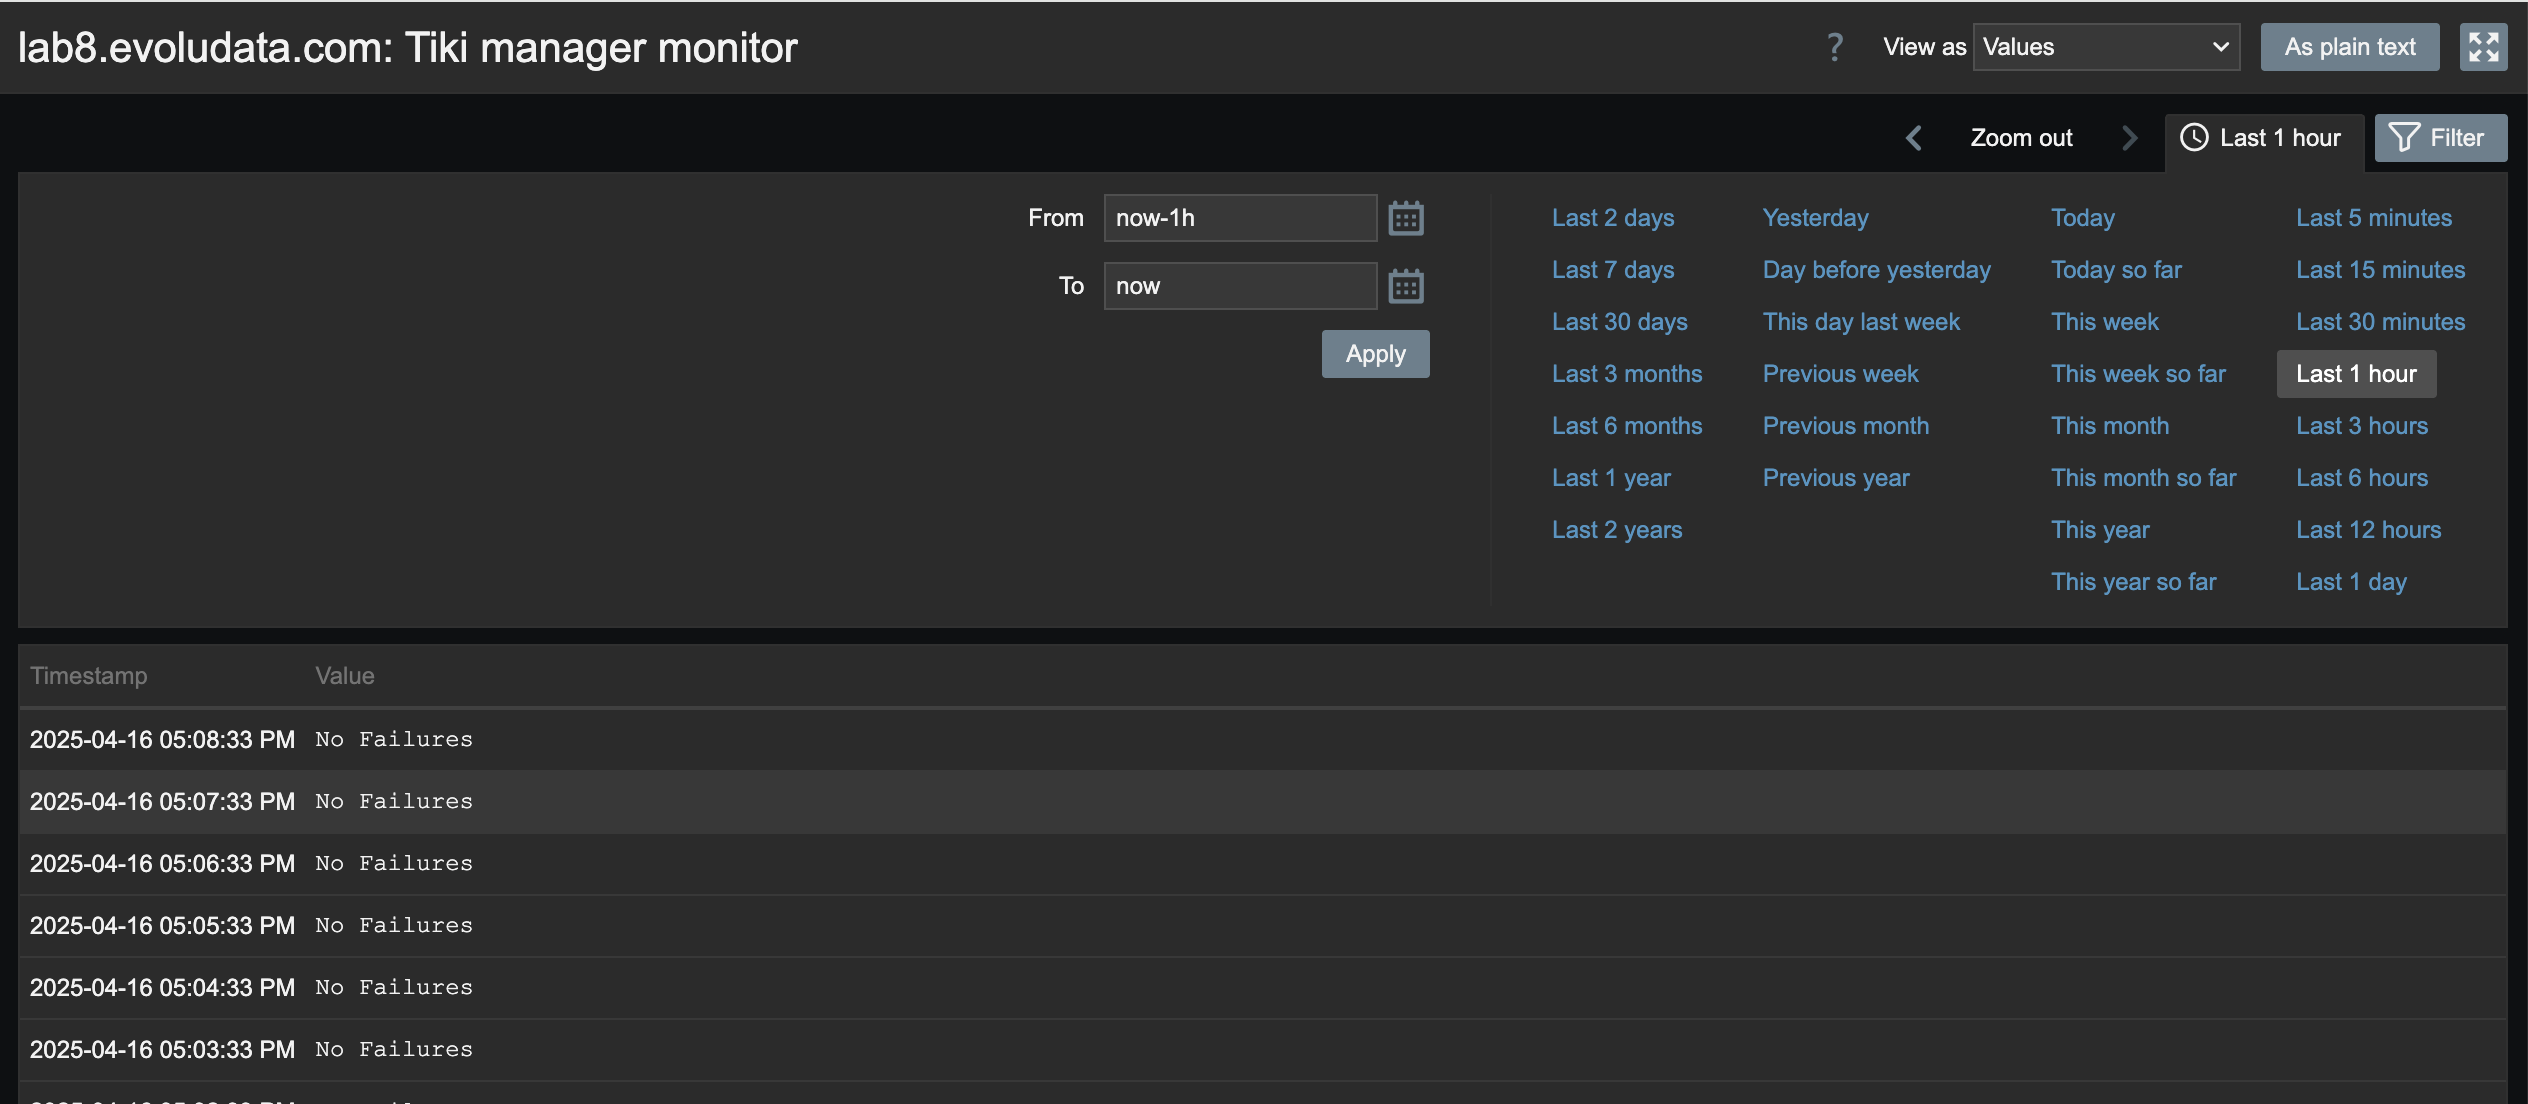Choose Day before yesterday range
2528x1104 pixels.
(x=1877, y=270)
